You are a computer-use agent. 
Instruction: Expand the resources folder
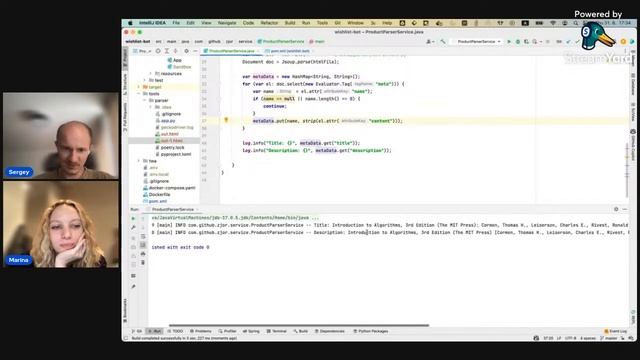[x=151, y=73]
